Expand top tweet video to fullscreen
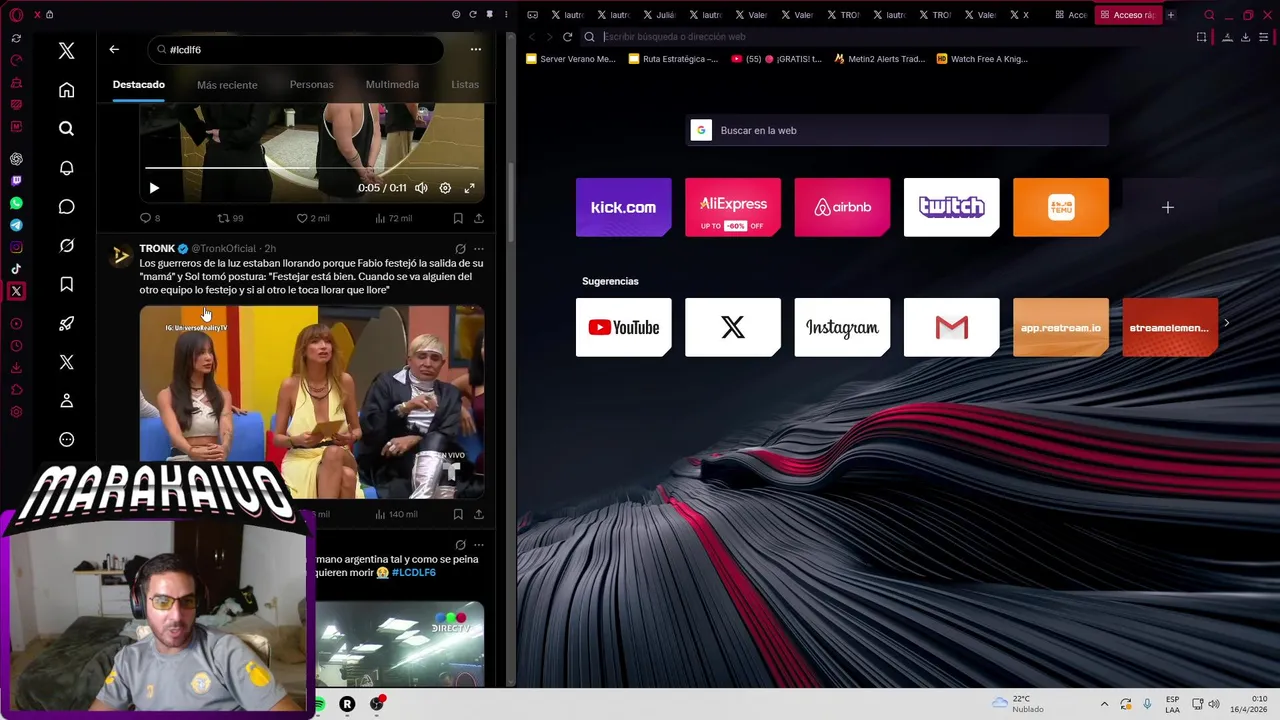1280x720 pixels. pyautogui.click(x=469, y=188)
